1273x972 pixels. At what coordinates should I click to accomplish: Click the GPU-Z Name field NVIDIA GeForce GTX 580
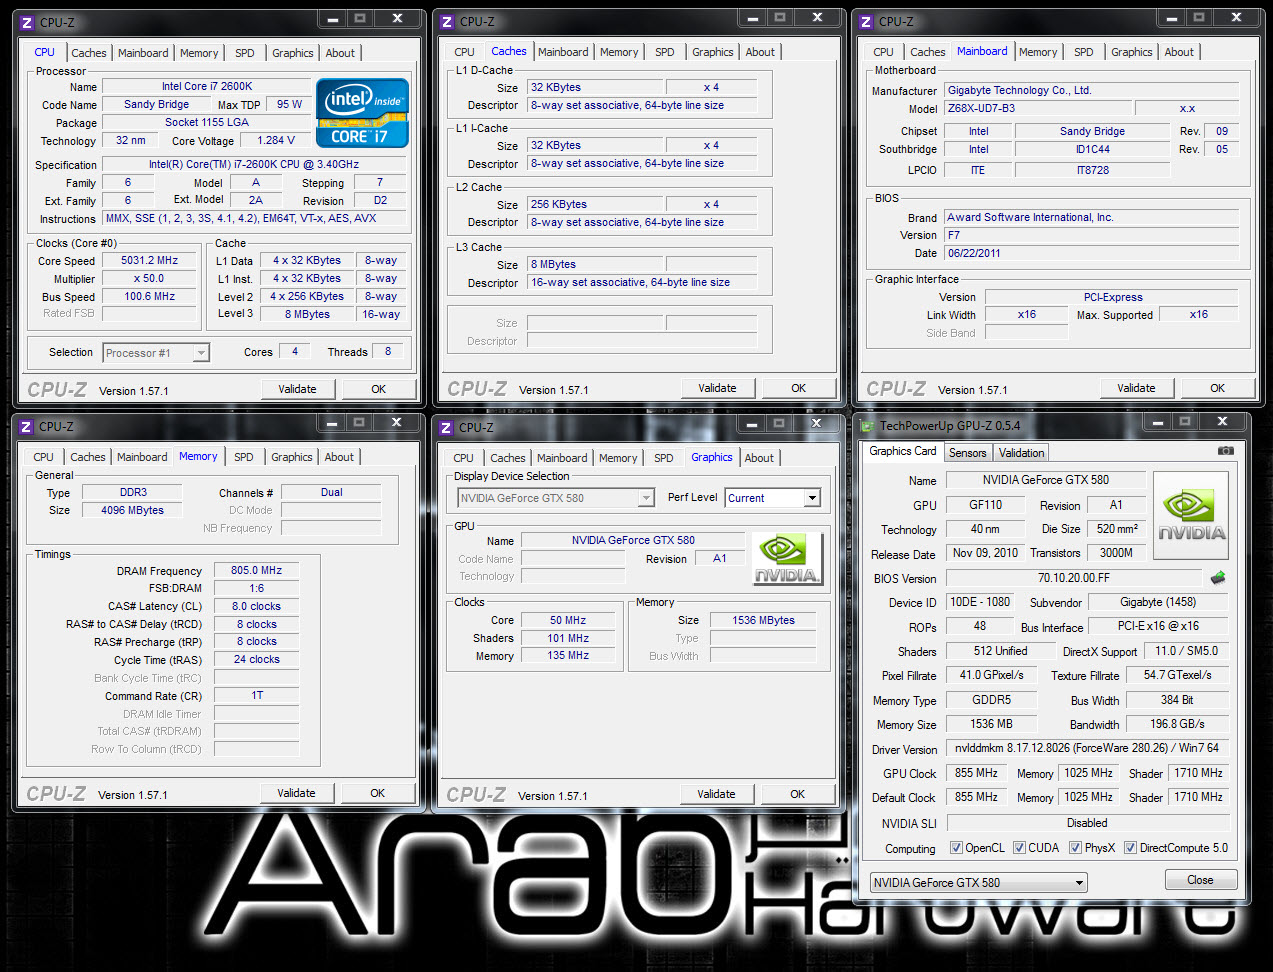click(x=1045, y=480)
